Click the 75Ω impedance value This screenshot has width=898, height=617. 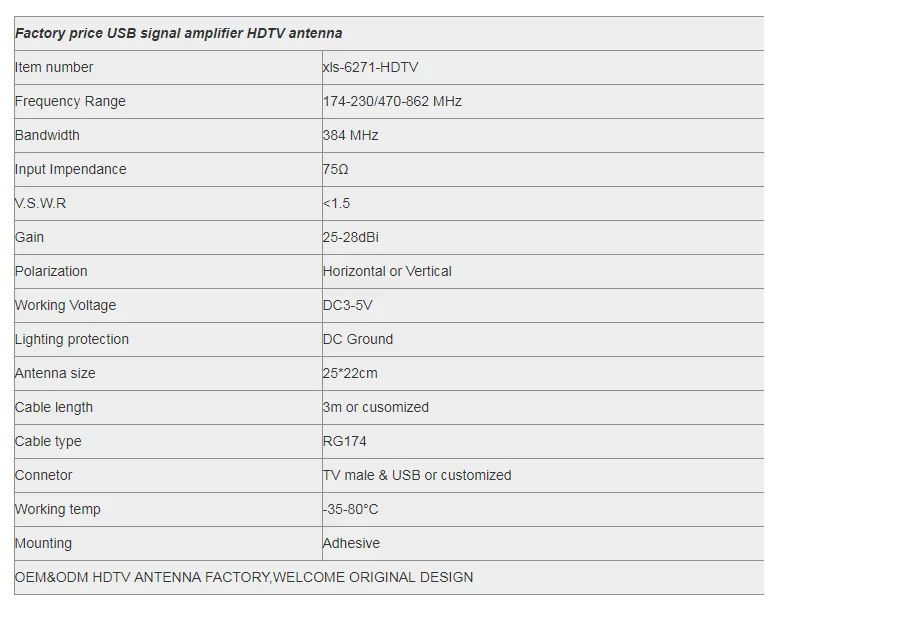coord(336,170)
